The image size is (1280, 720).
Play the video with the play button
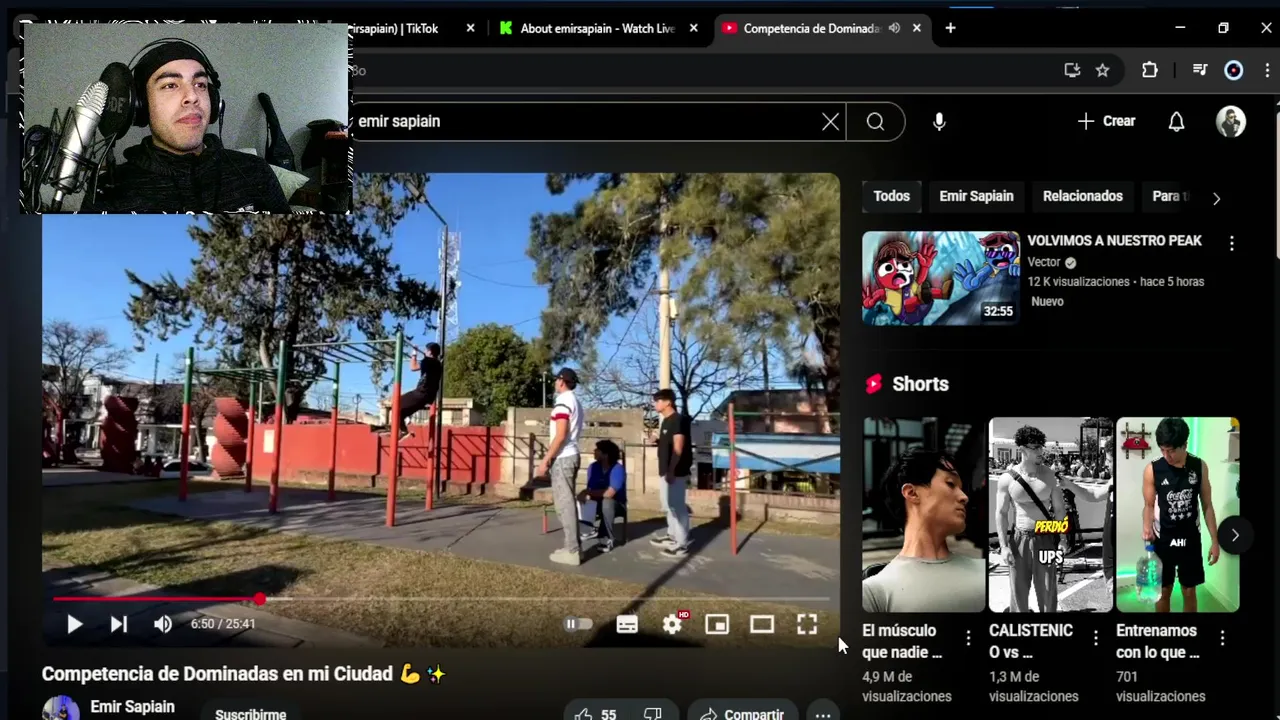point(74,624)
